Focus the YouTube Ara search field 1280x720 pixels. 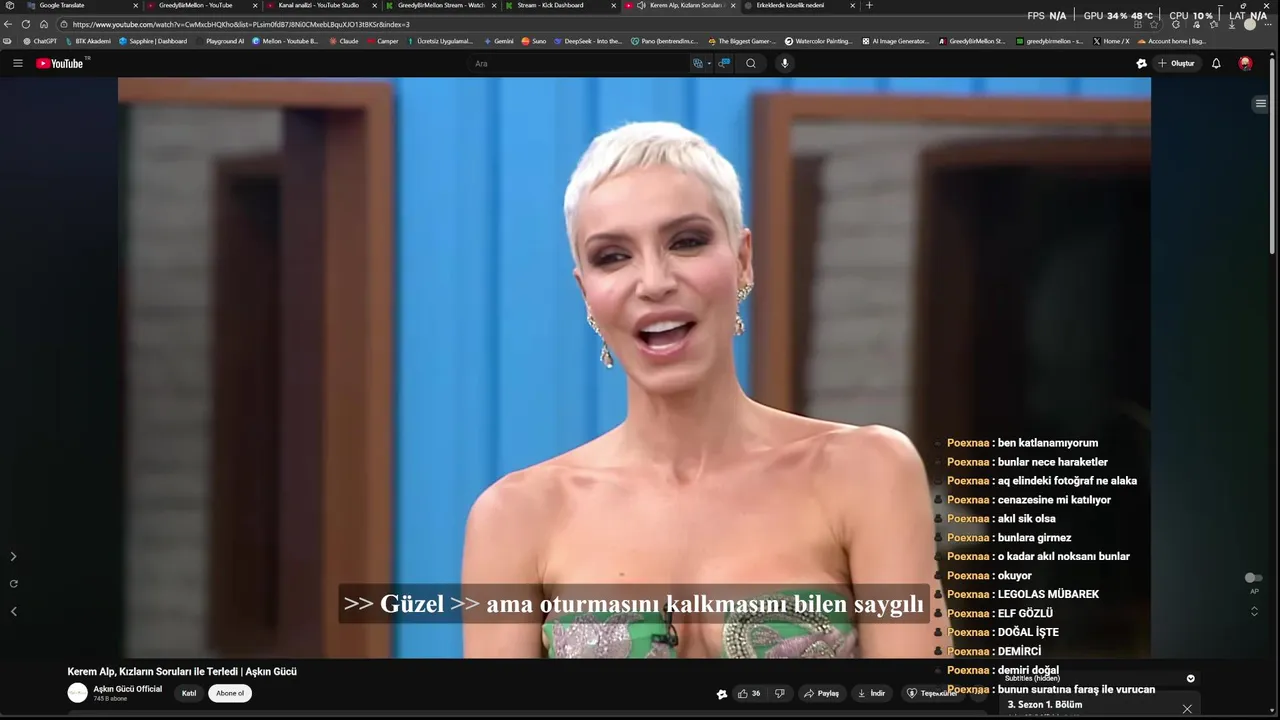[x=580, y=63]
